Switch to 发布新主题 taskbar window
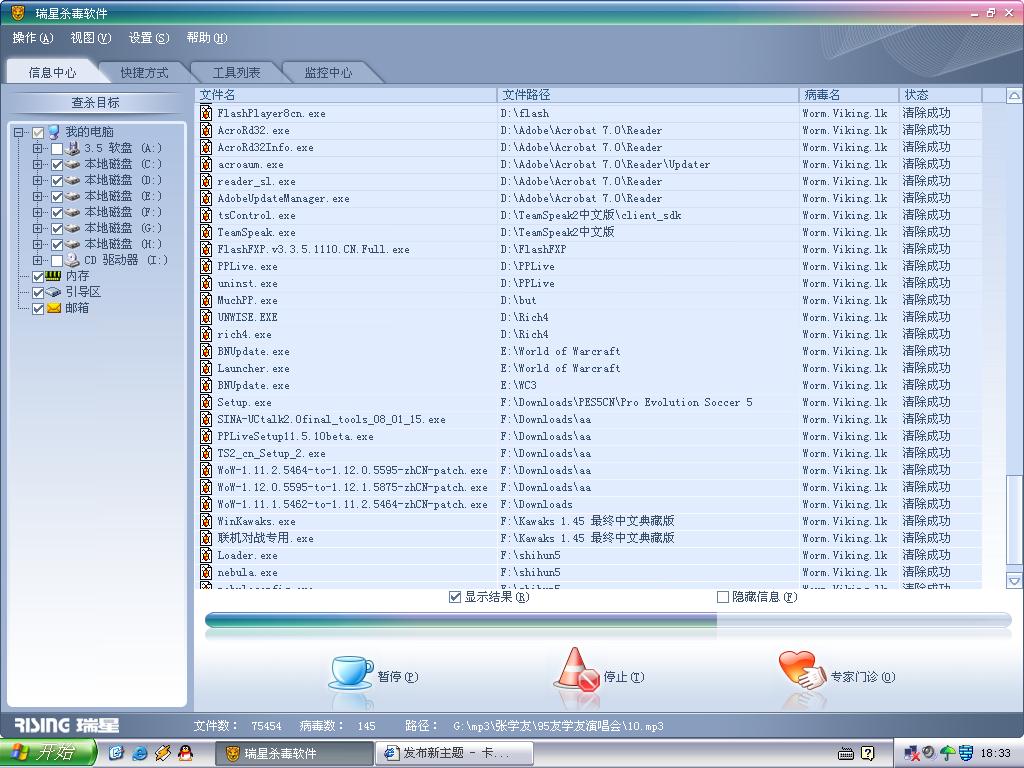Viewport: 1024px width, 768px height. pos(455,753)
